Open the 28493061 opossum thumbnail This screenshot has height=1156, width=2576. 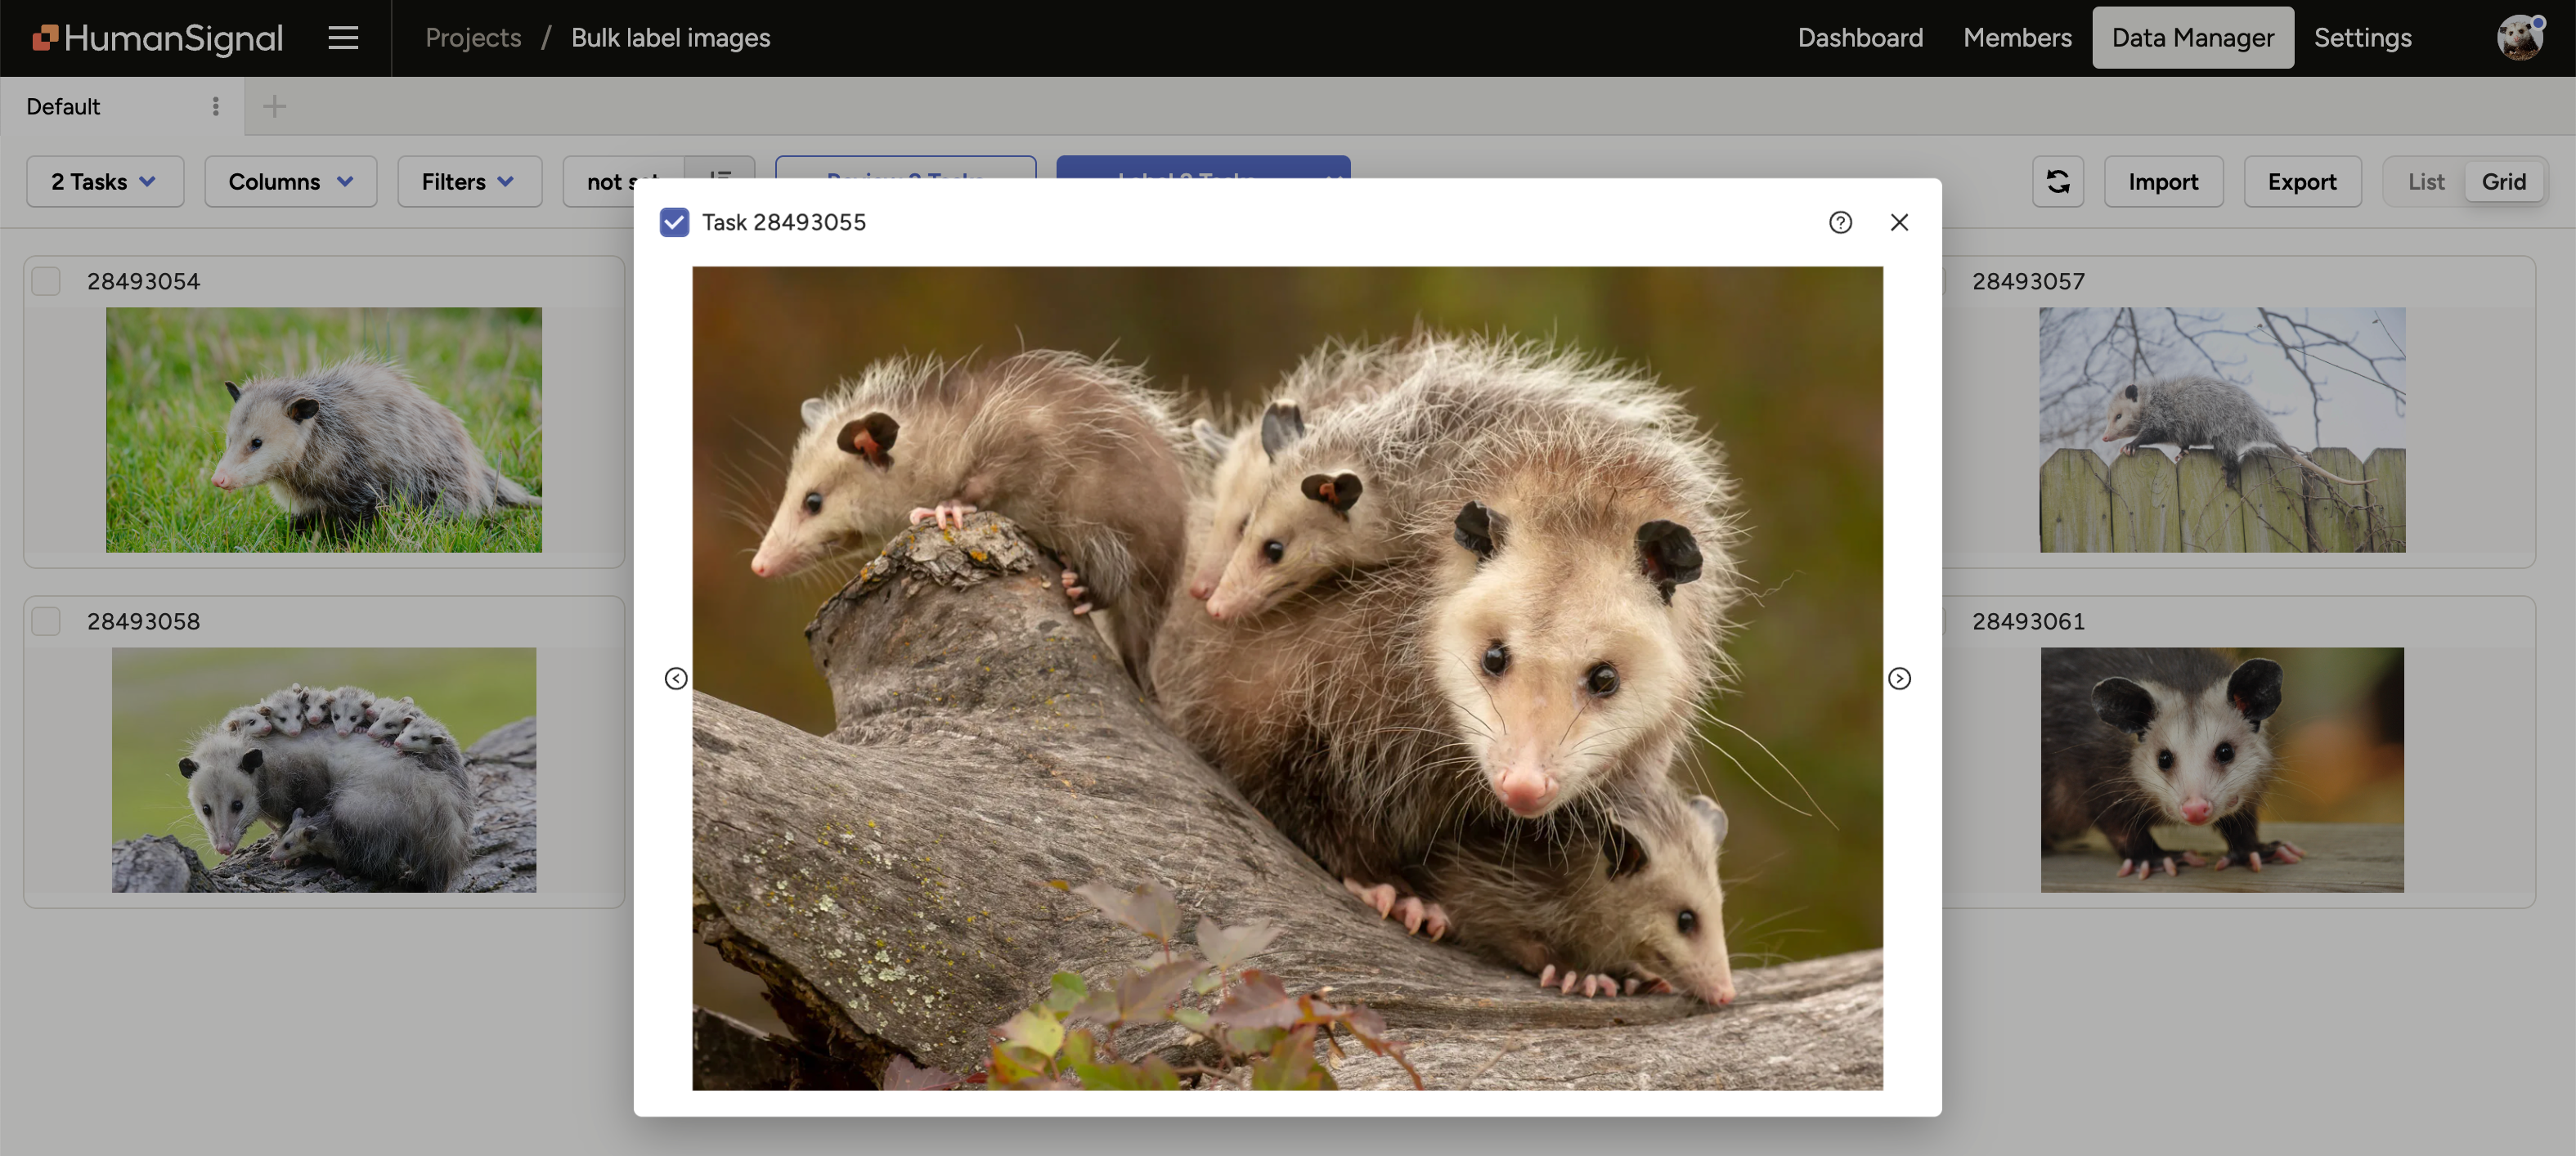pyautogui.click(x=2222, y=770)
